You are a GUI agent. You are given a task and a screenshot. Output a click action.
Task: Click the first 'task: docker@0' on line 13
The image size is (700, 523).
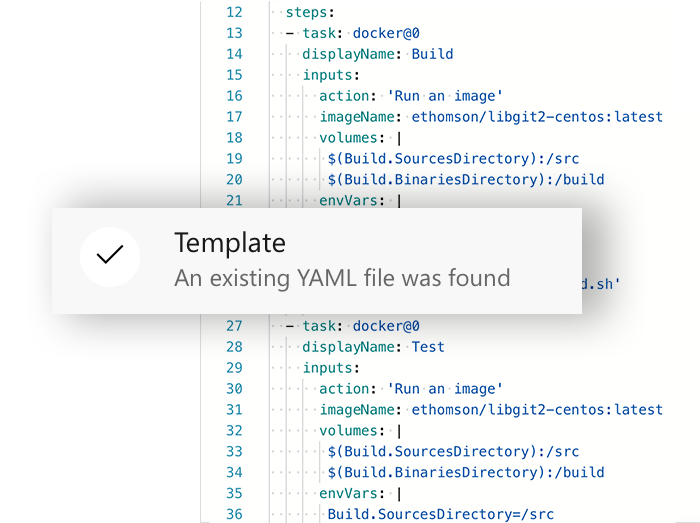click(361, 33)
